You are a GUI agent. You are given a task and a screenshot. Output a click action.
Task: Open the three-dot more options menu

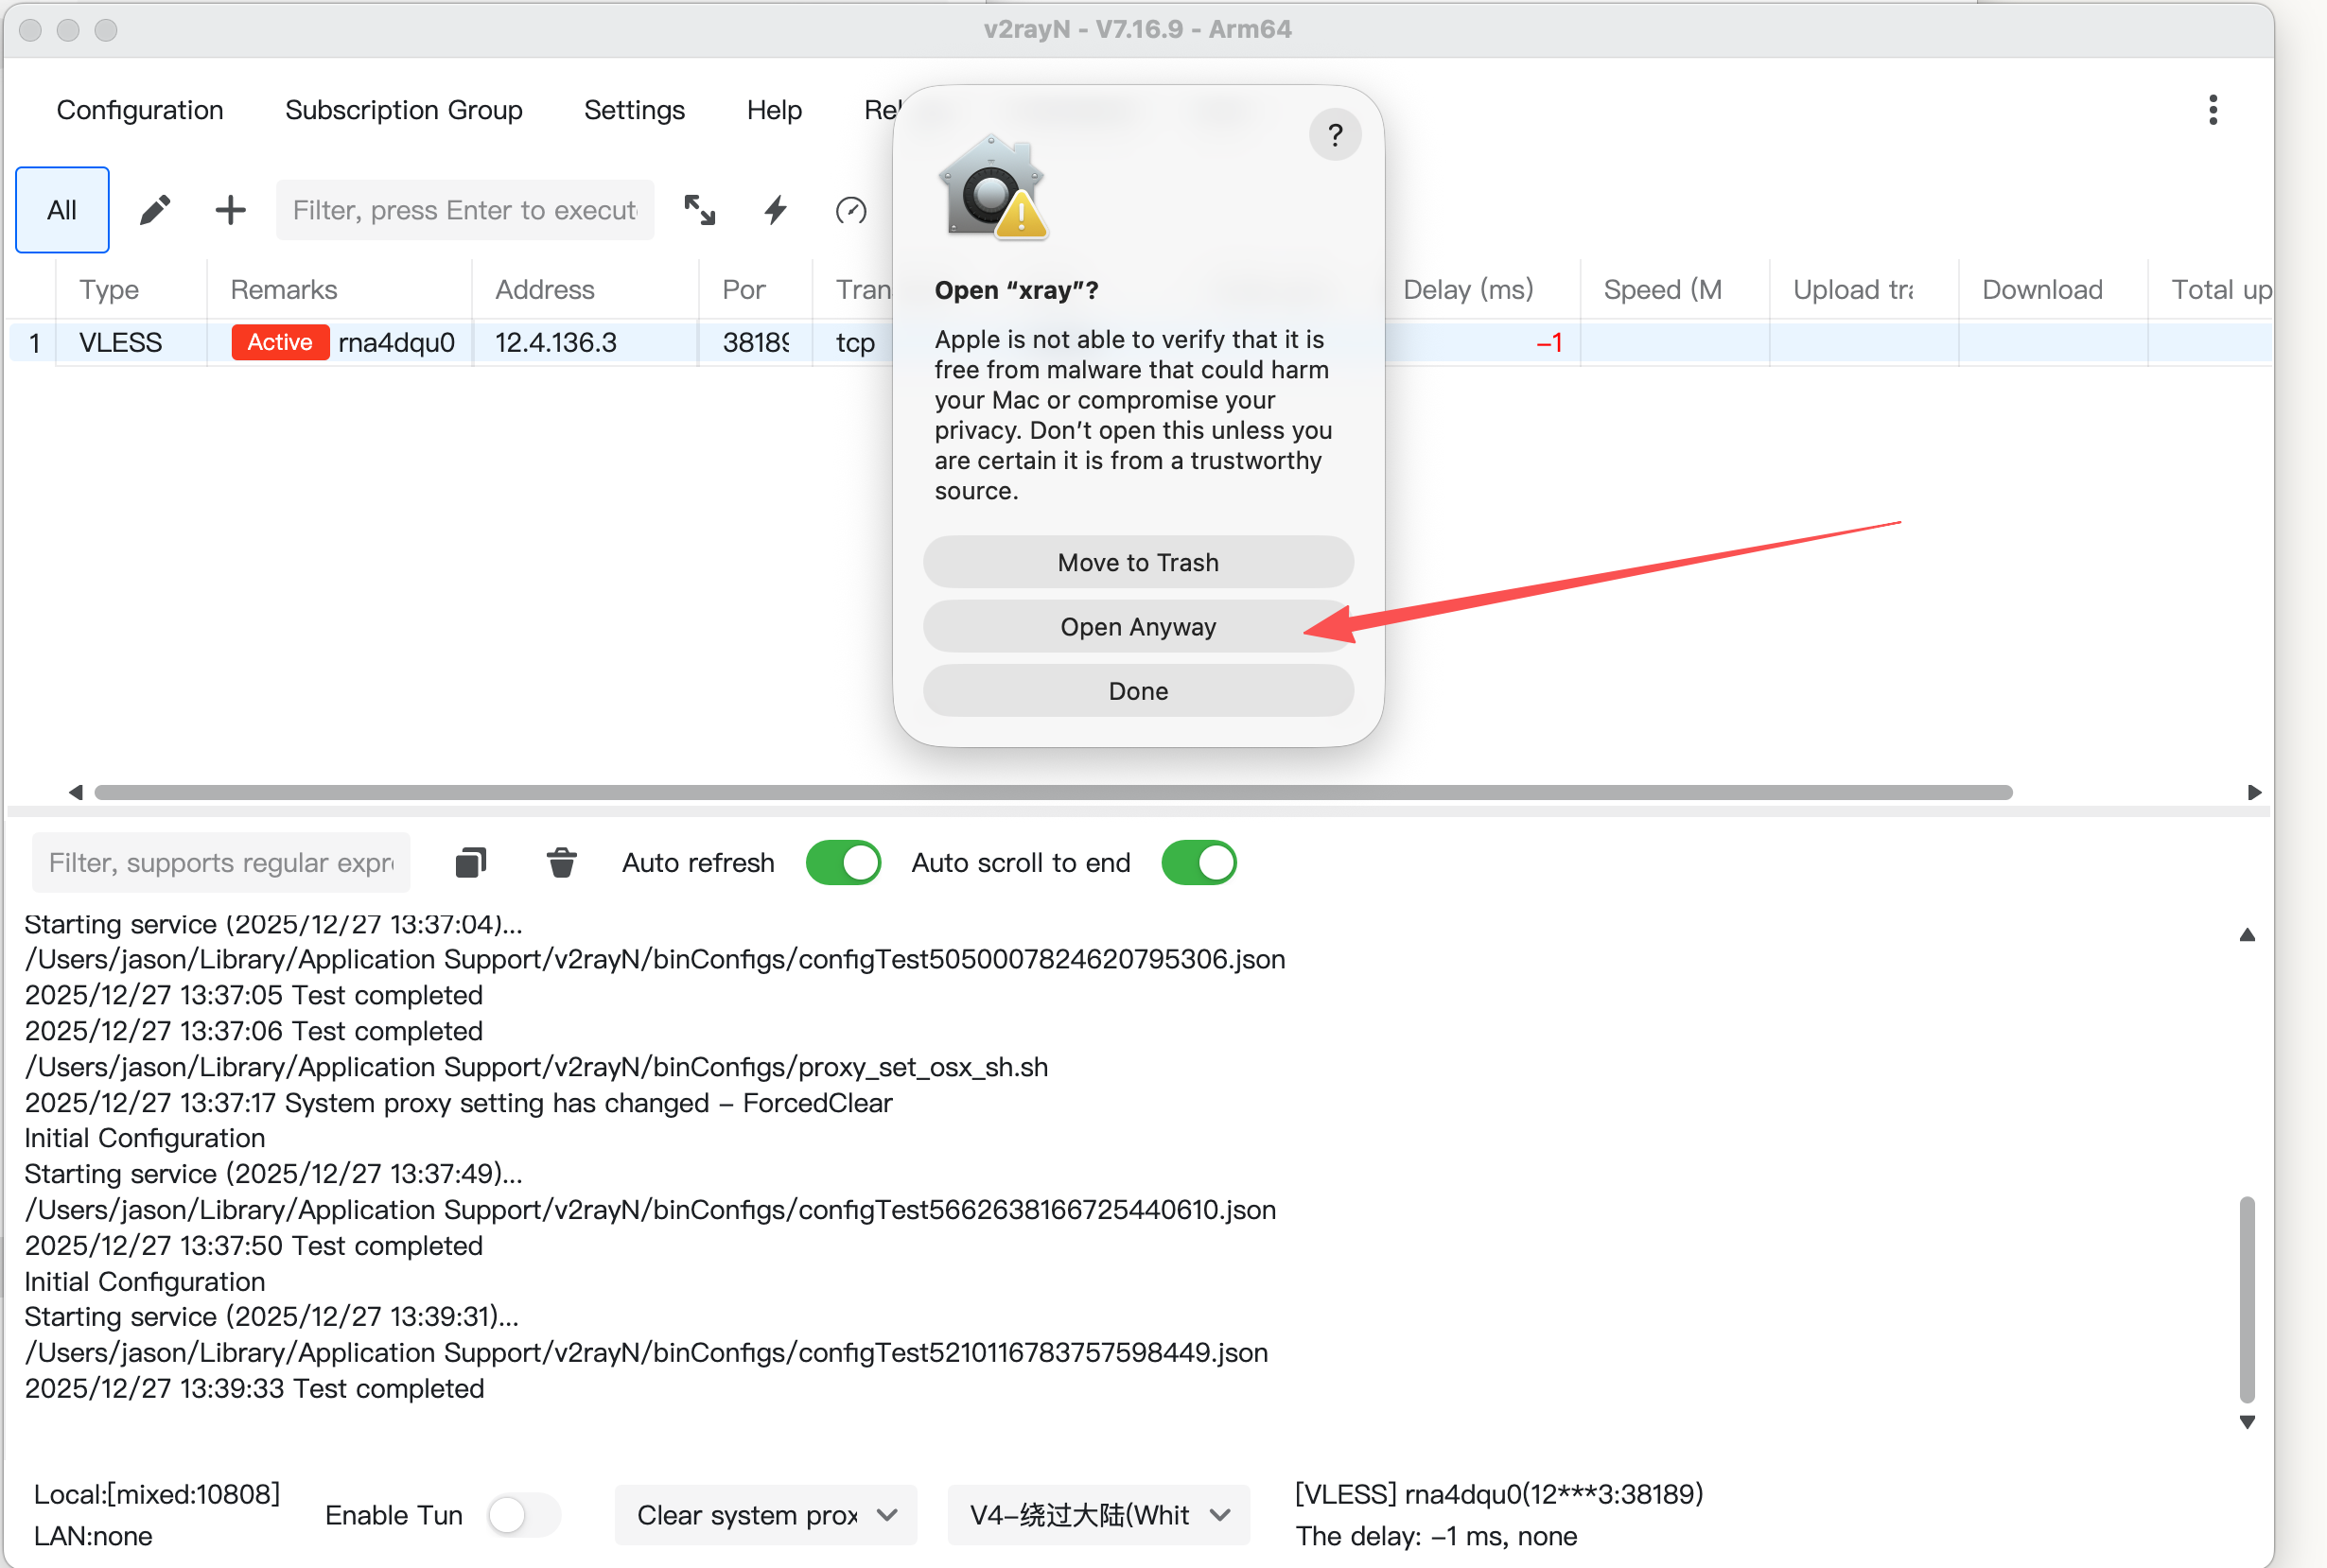pyautogui.click(x=2212, y=110)
